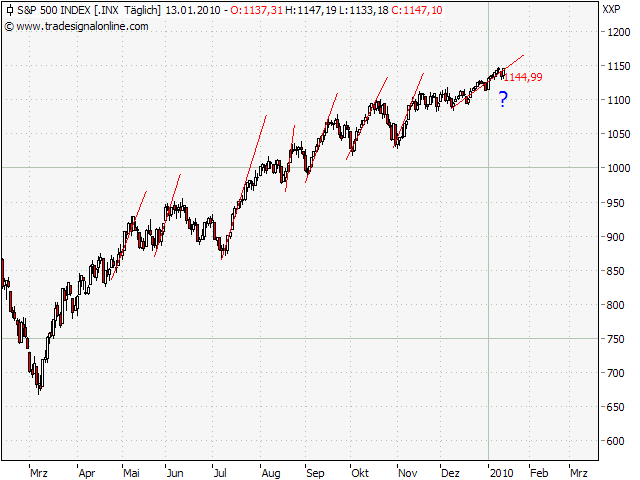Image resolution: width=640 pixels, height=480 pixels.
Task: Click the 1150 price axis label
Action: [x=619, y=66]
